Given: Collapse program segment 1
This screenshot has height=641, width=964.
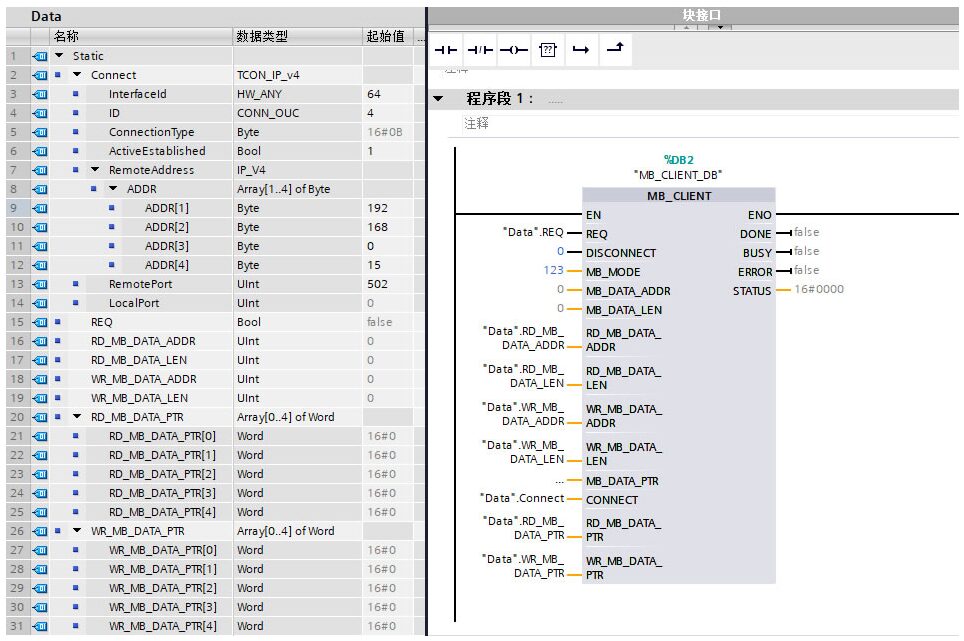Looking at the screenshot, I should tap(438, 98).
